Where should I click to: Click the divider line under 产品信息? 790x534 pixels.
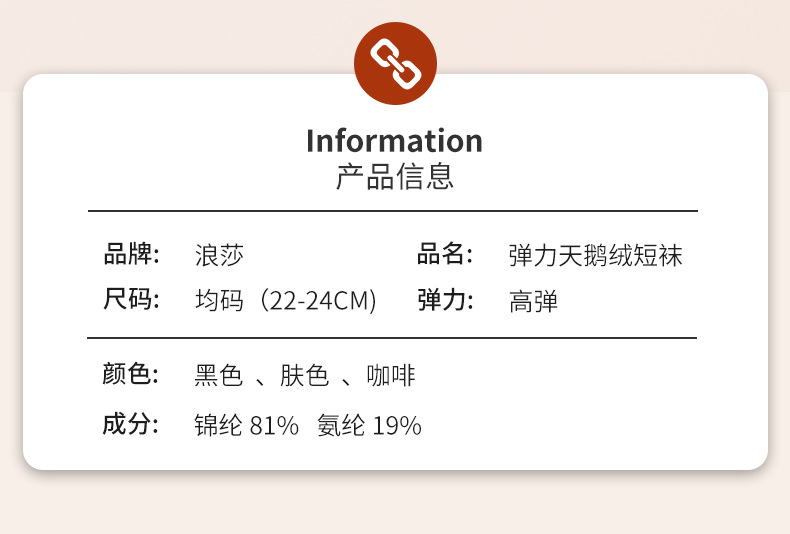coord(393,211)
